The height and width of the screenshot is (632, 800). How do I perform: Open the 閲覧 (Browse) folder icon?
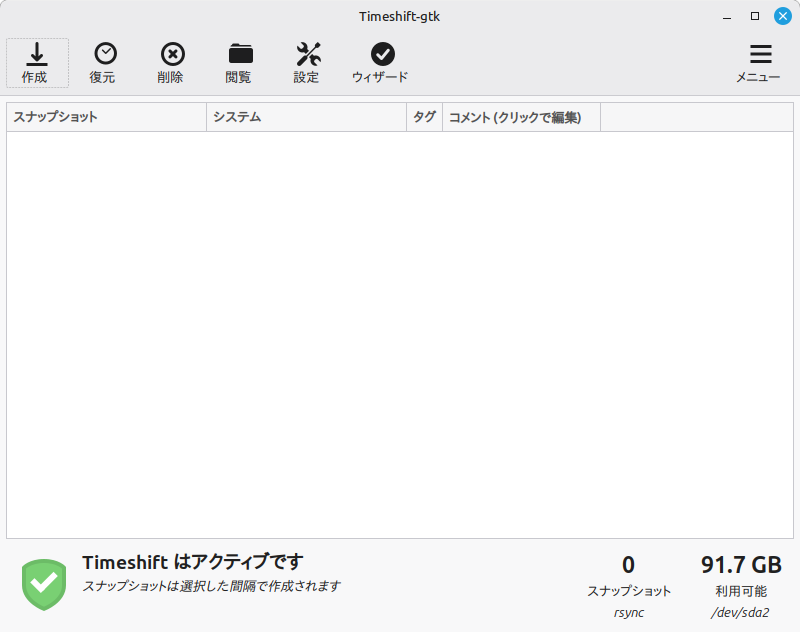click(240, 55)
